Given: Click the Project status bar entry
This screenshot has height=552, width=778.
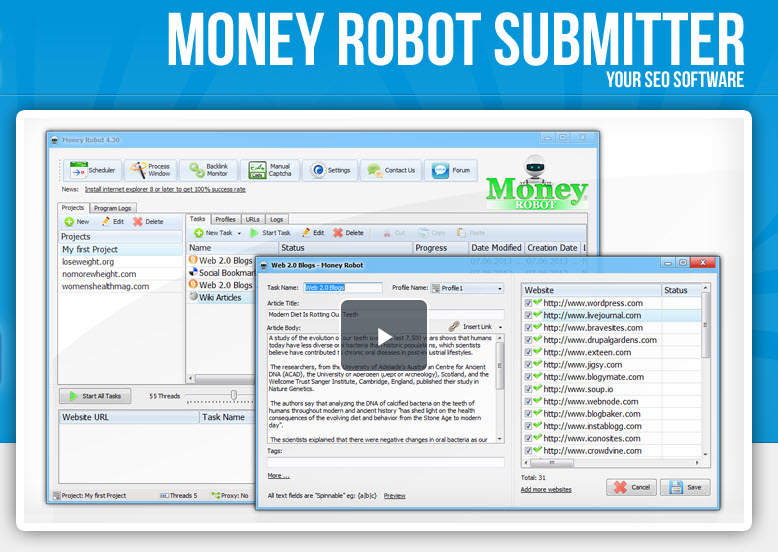Looking at the screenshot, I should pos(90,495).
